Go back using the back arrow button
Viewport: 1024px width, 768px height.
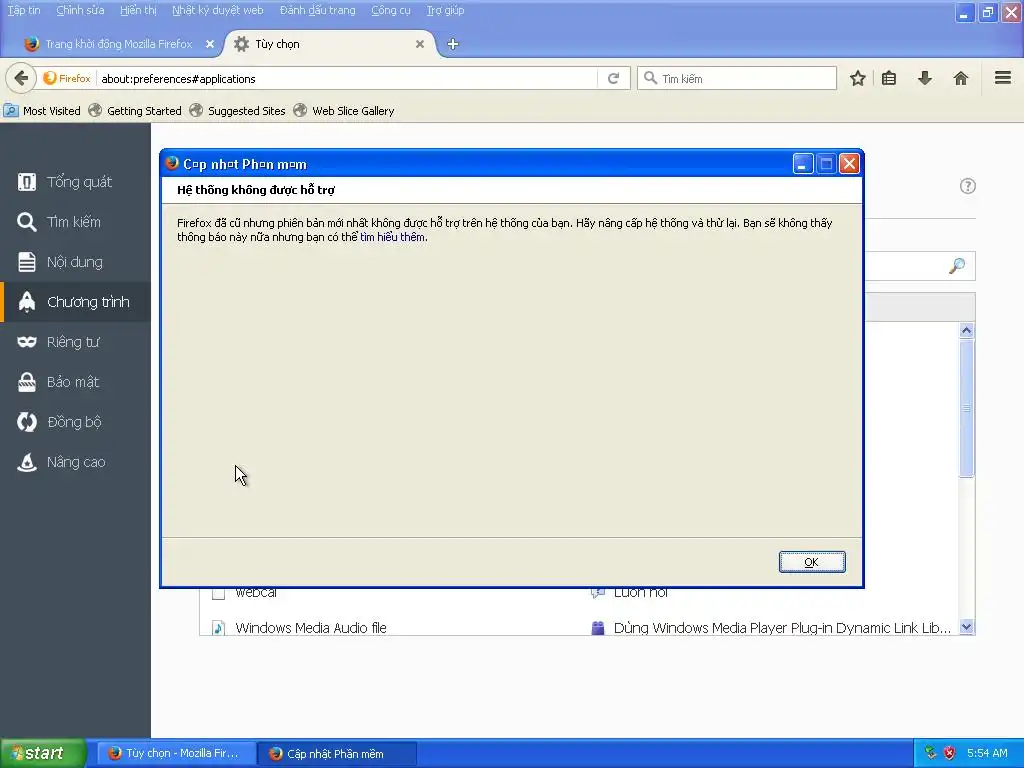click(21, 78)
